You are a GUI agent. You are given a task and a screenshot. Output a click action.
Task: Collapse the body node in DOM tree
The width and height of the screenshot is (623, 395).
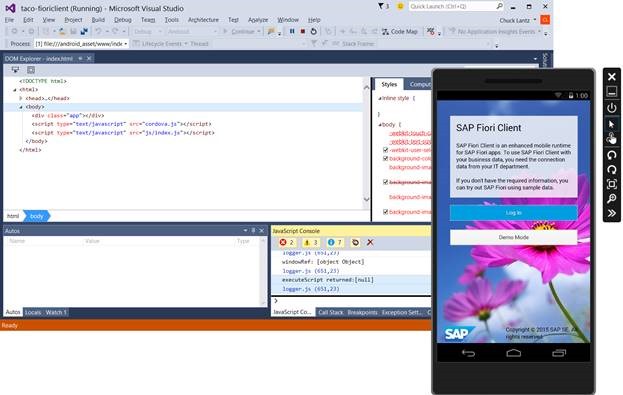[x=21, y=107]
